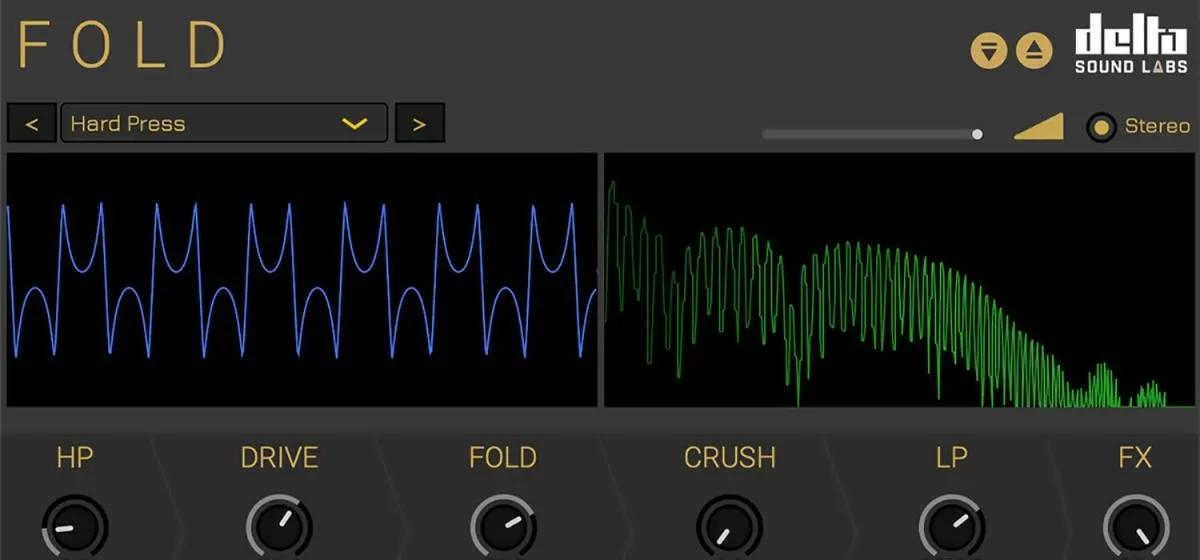Click the HP label

[75, 458]
